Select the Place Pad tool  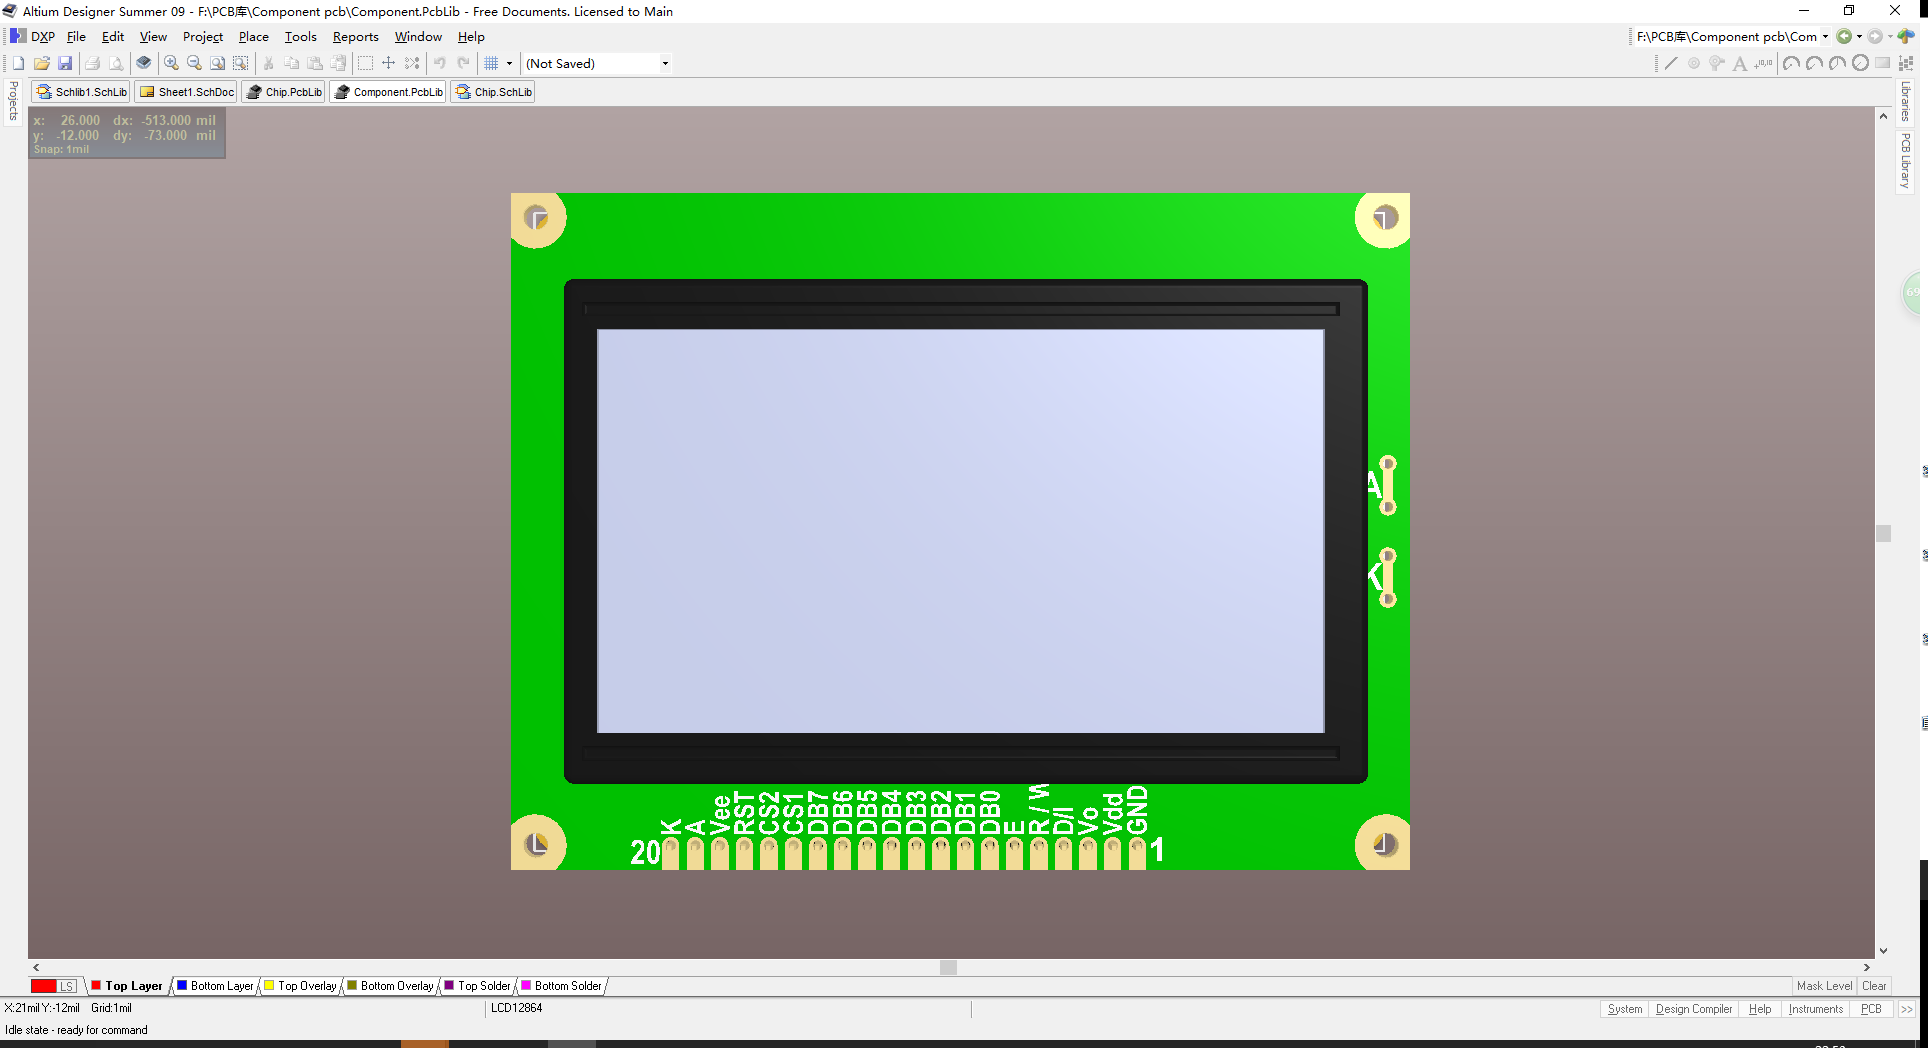(x=1693, y=63)
